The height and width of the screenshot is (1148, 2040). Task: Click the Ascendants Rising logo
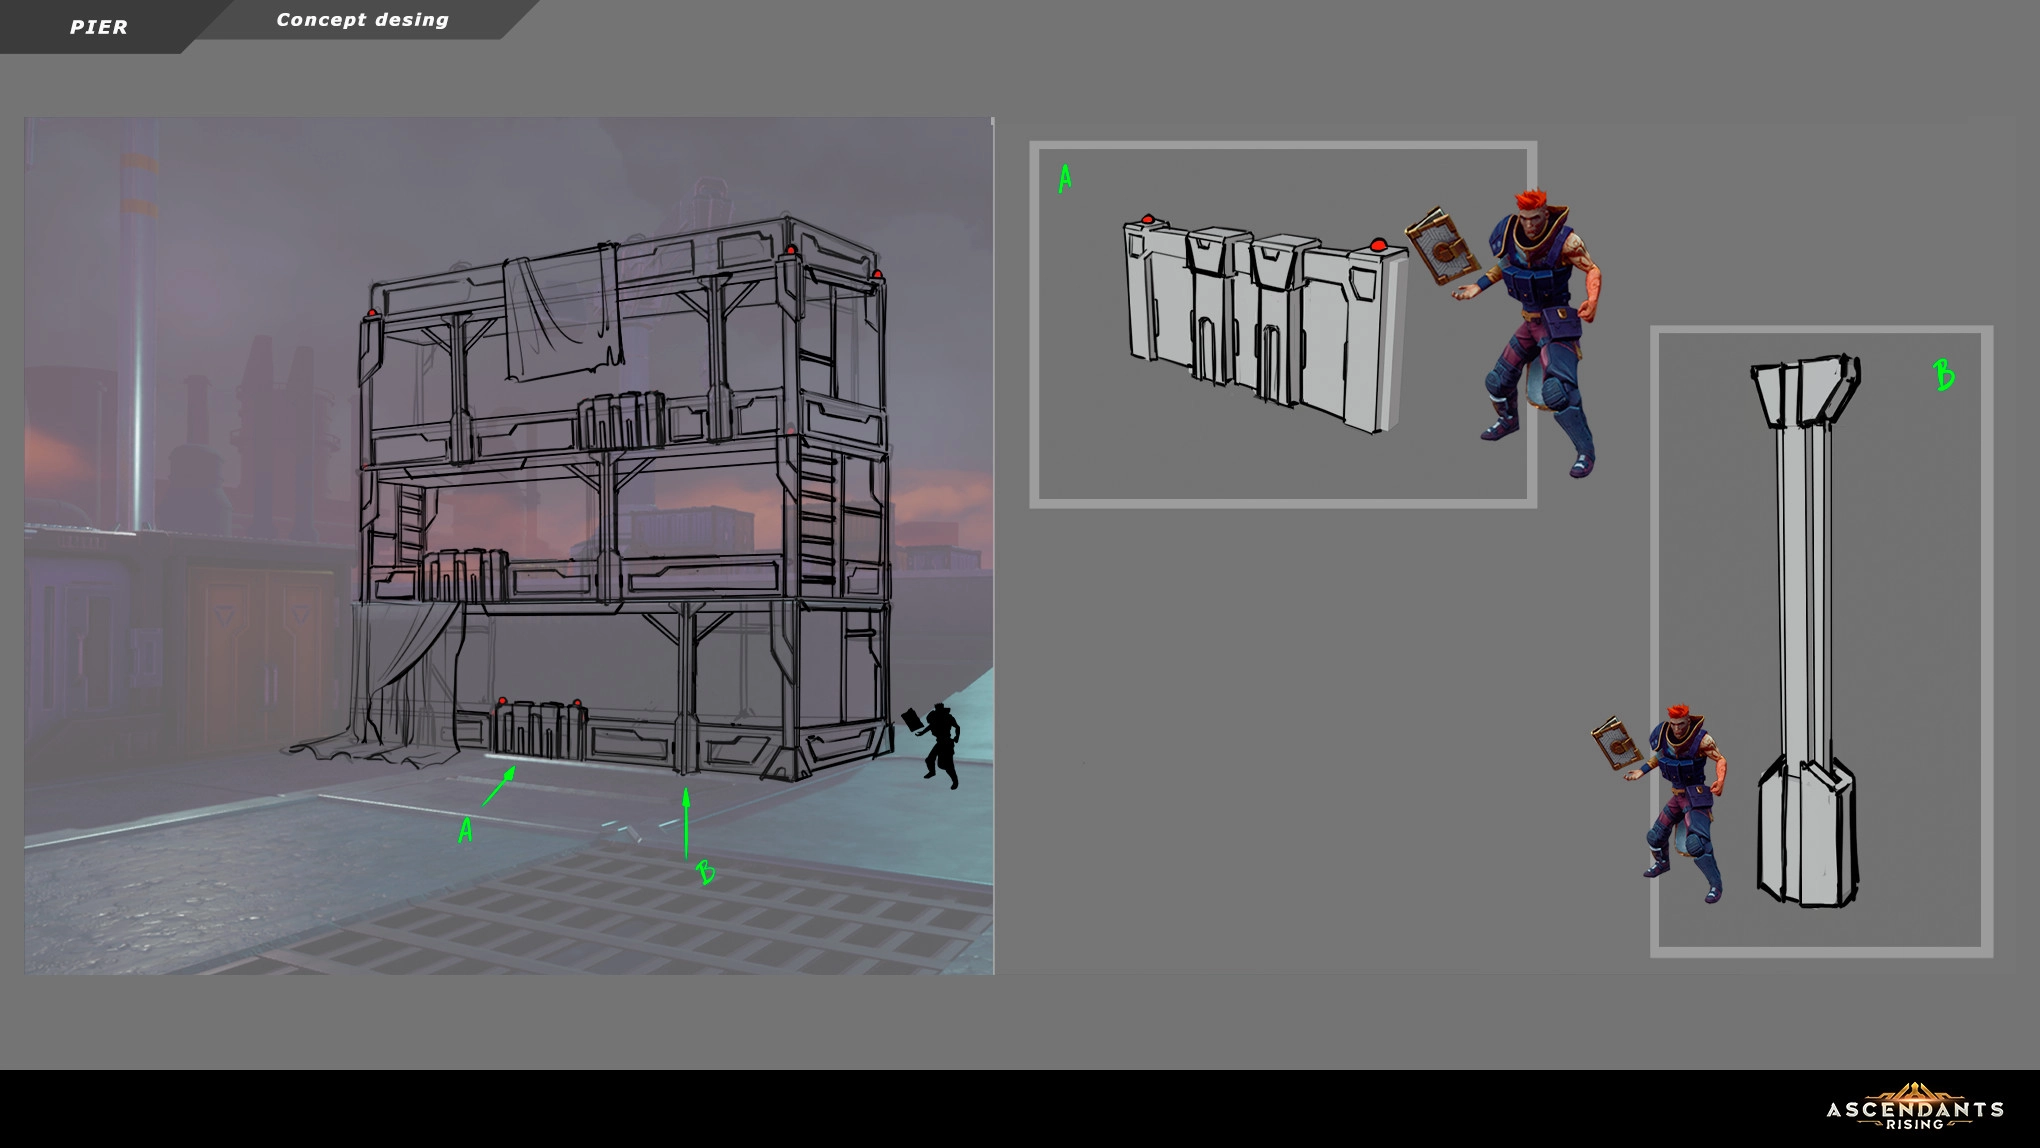[1914, 1108]
